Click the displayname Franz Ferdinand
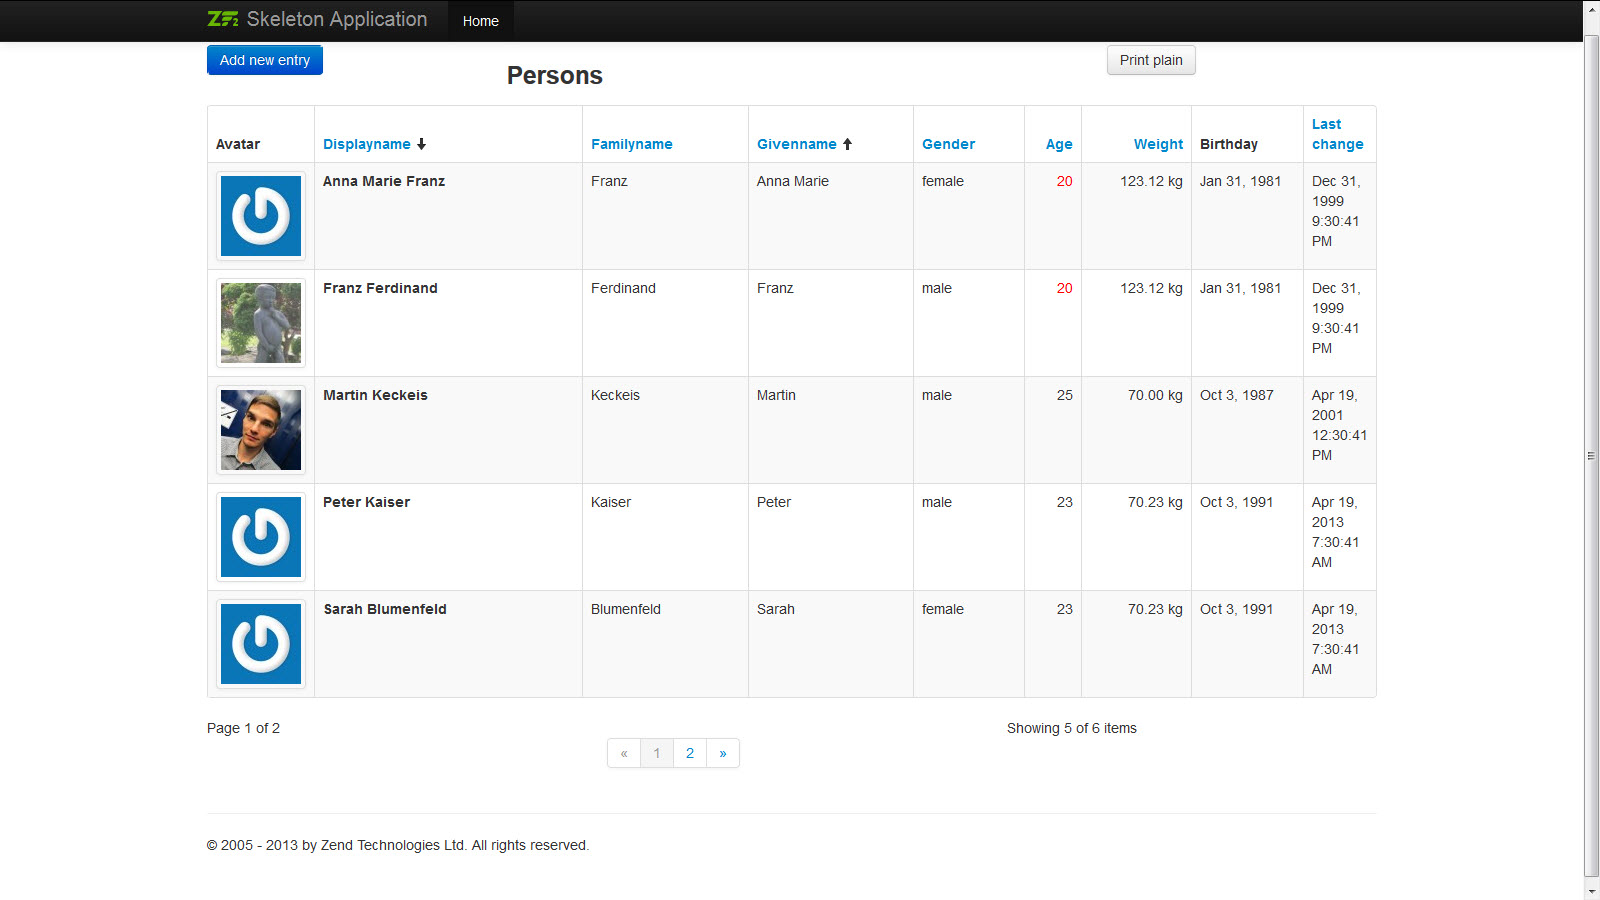The height and width of the screenshot is (900, 1600). [x=380, y=288]
